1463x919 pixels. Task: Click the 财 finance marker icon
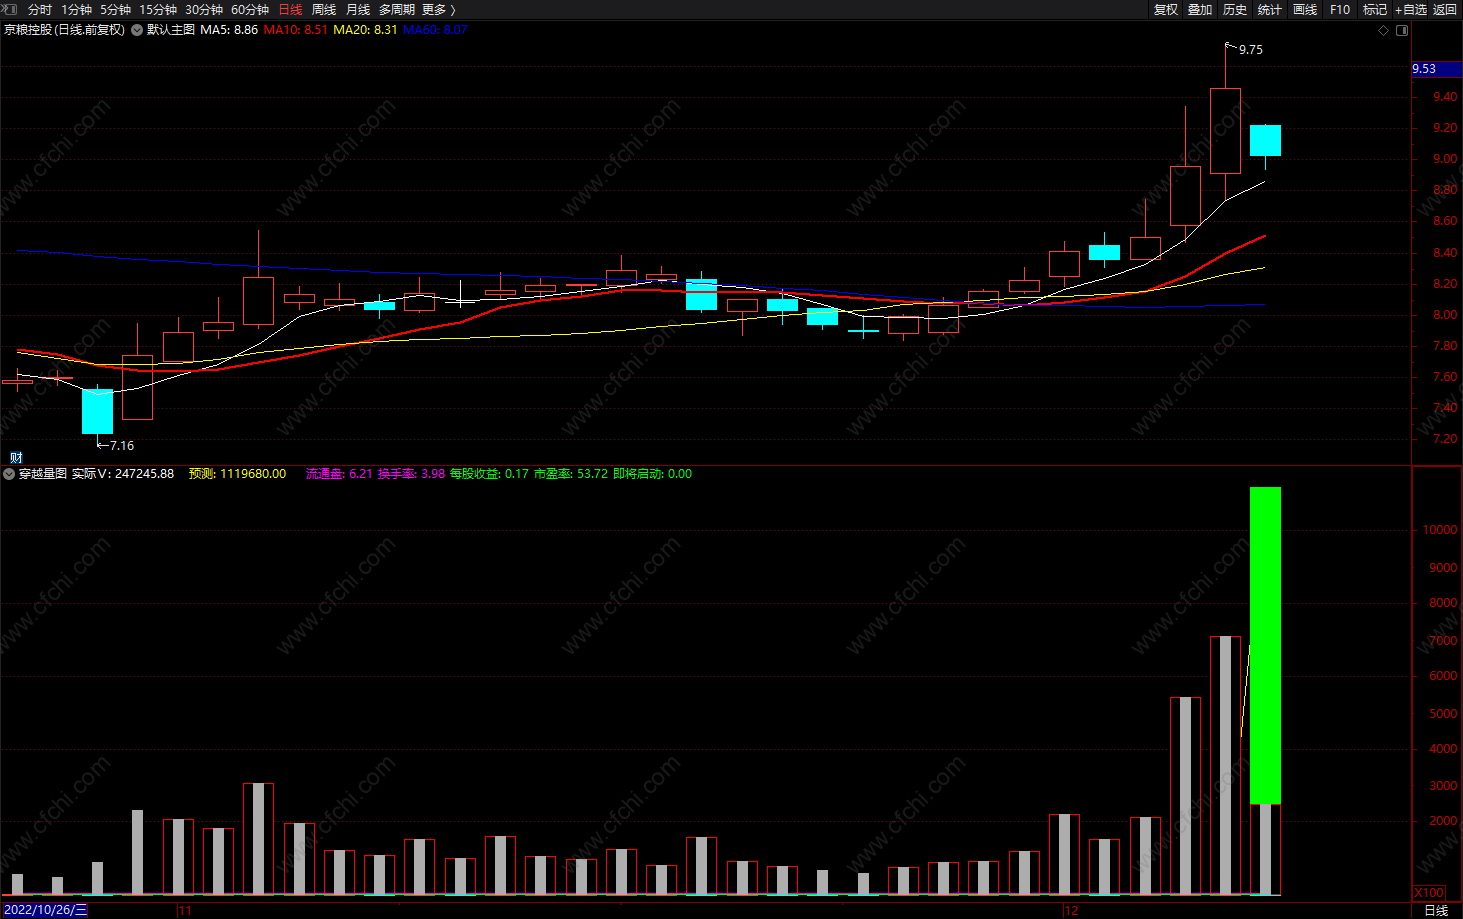tap(16, 457)
